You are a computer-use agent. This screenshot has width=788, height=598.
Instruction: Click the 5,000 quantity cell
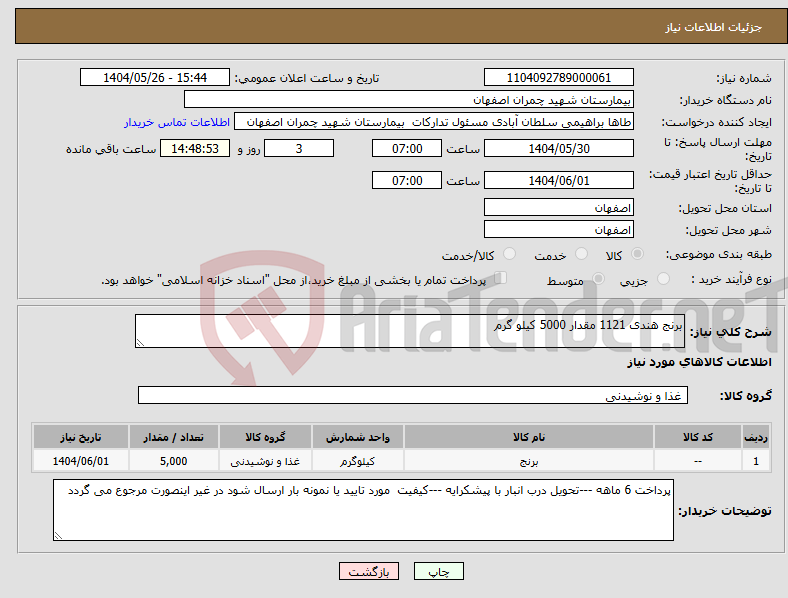173,461
